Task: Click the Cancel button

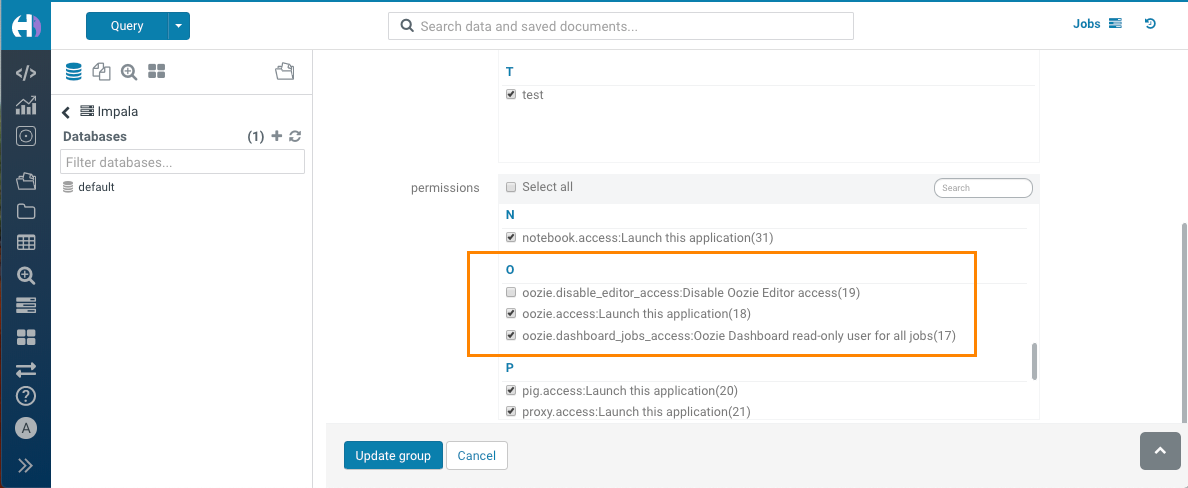Action: (x=476, y=455)
